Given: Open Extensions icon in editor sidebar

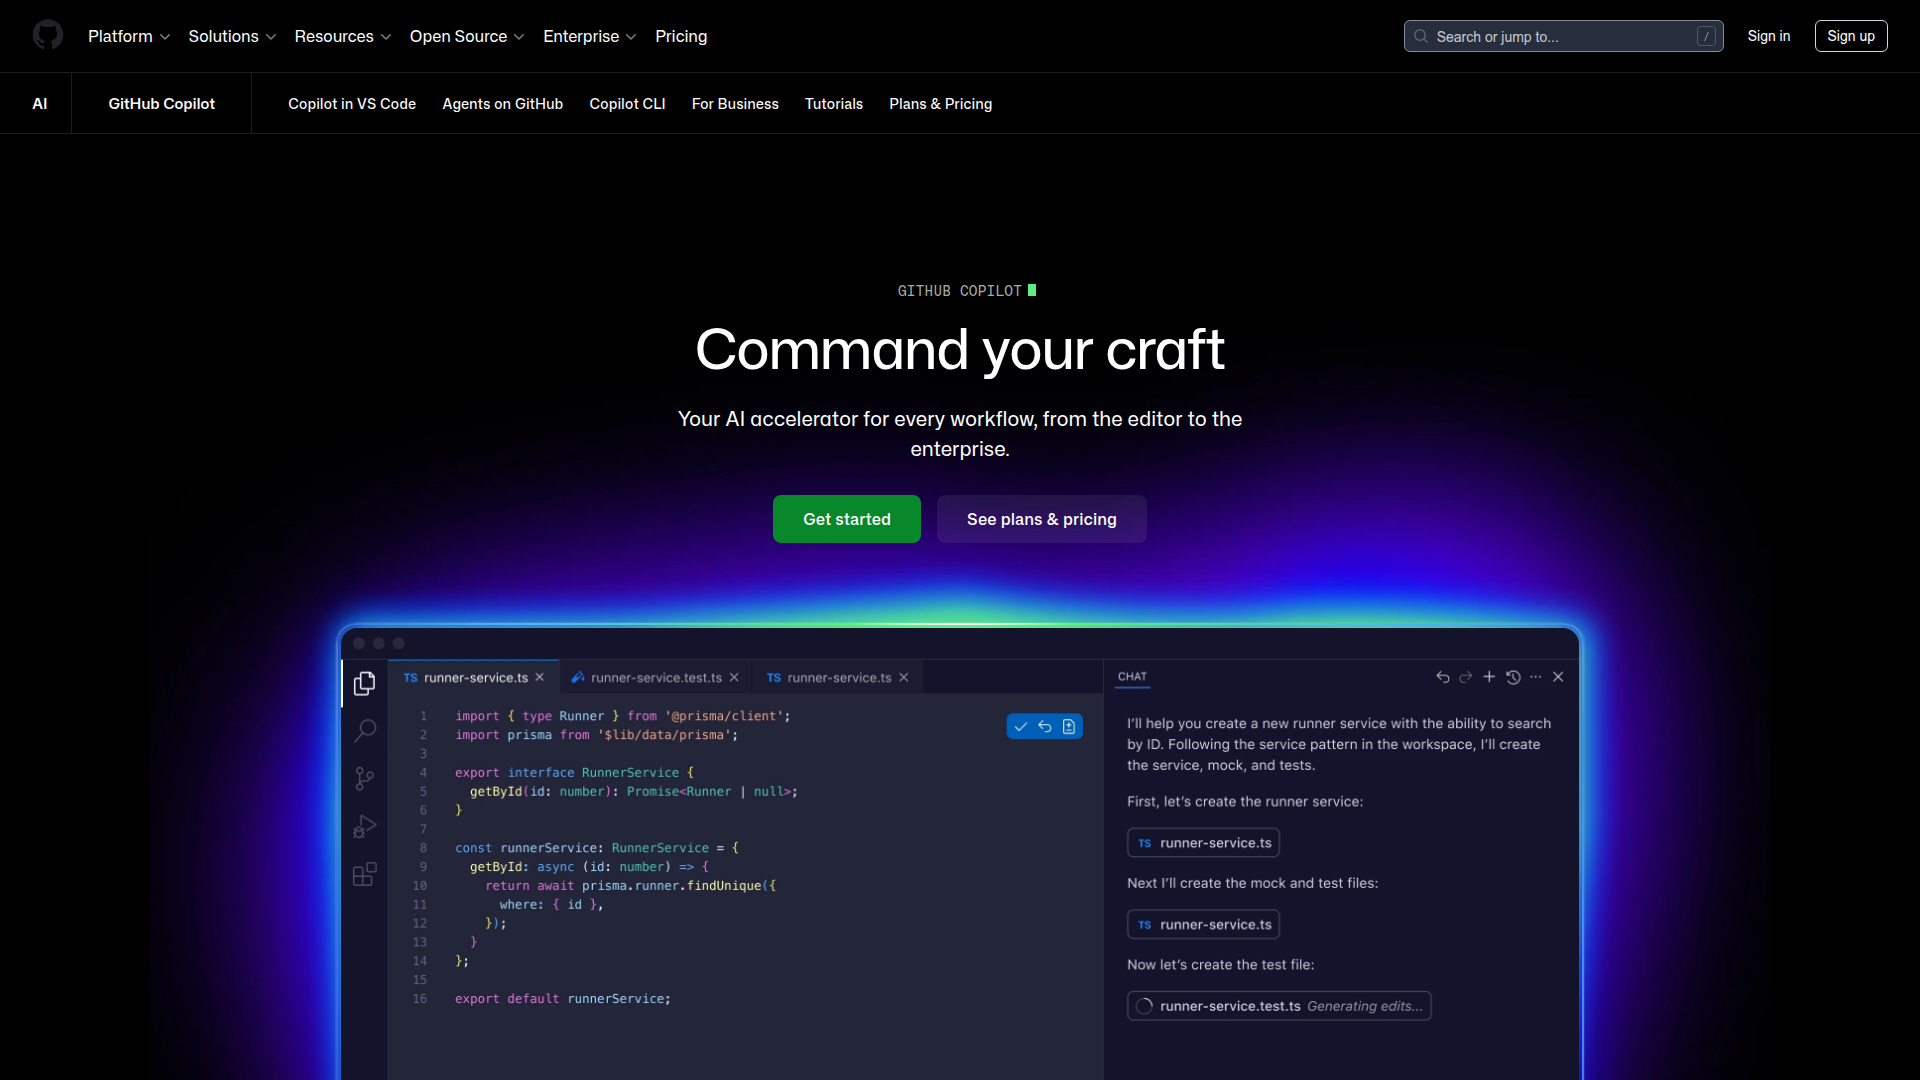Looking at the screenshot, I should tap(365, 874).
